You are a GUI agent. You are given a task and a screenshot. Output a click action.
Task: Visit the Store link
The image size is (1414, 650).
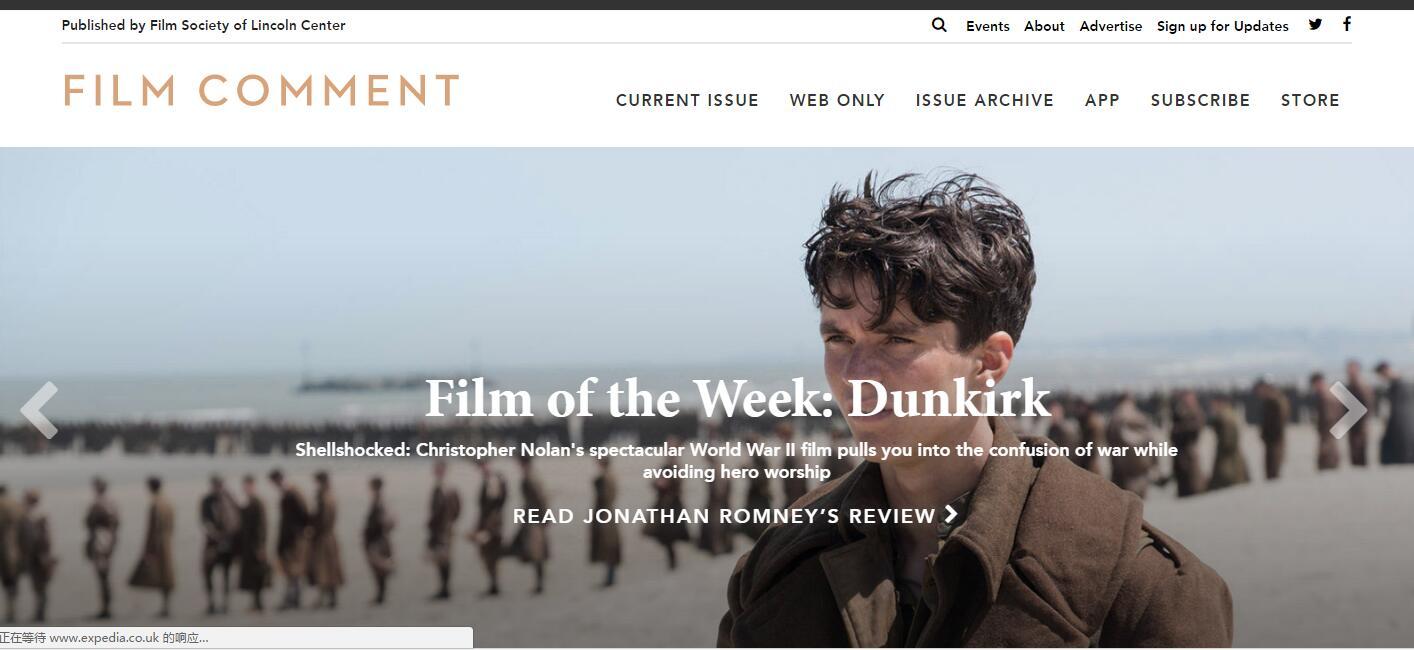pos(1310,100)
